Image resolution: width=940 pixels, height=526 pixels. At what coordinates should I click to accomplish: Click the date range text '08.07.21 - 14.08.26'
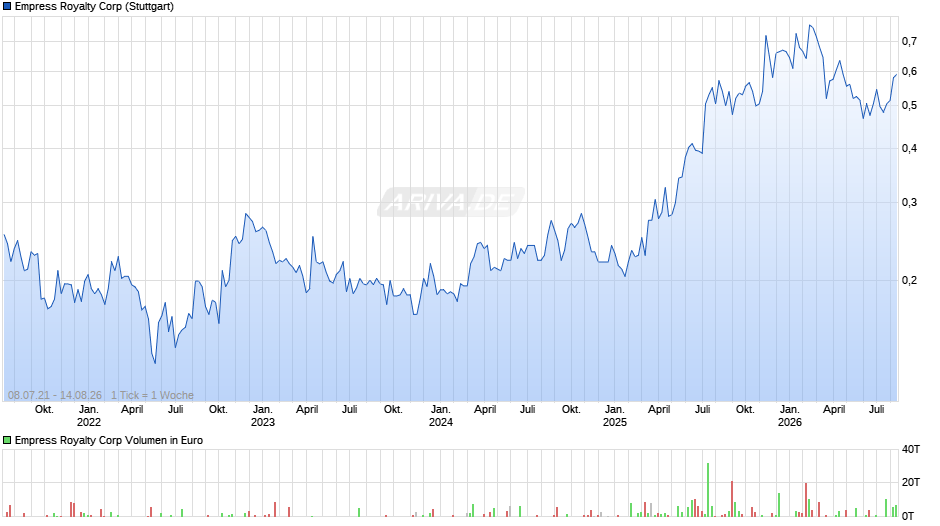(55, 395)
